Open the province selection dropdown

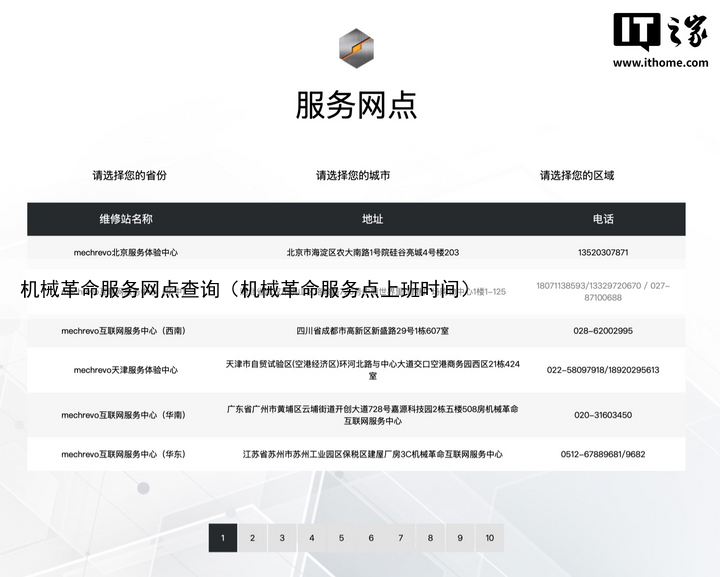tap(130, 175)
